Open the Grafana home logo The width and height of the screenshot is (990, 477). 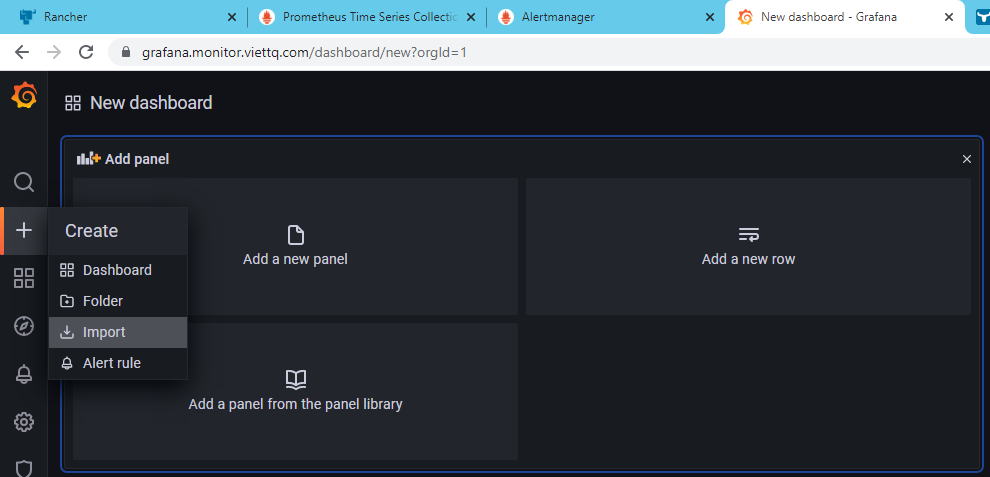point(24,96)
